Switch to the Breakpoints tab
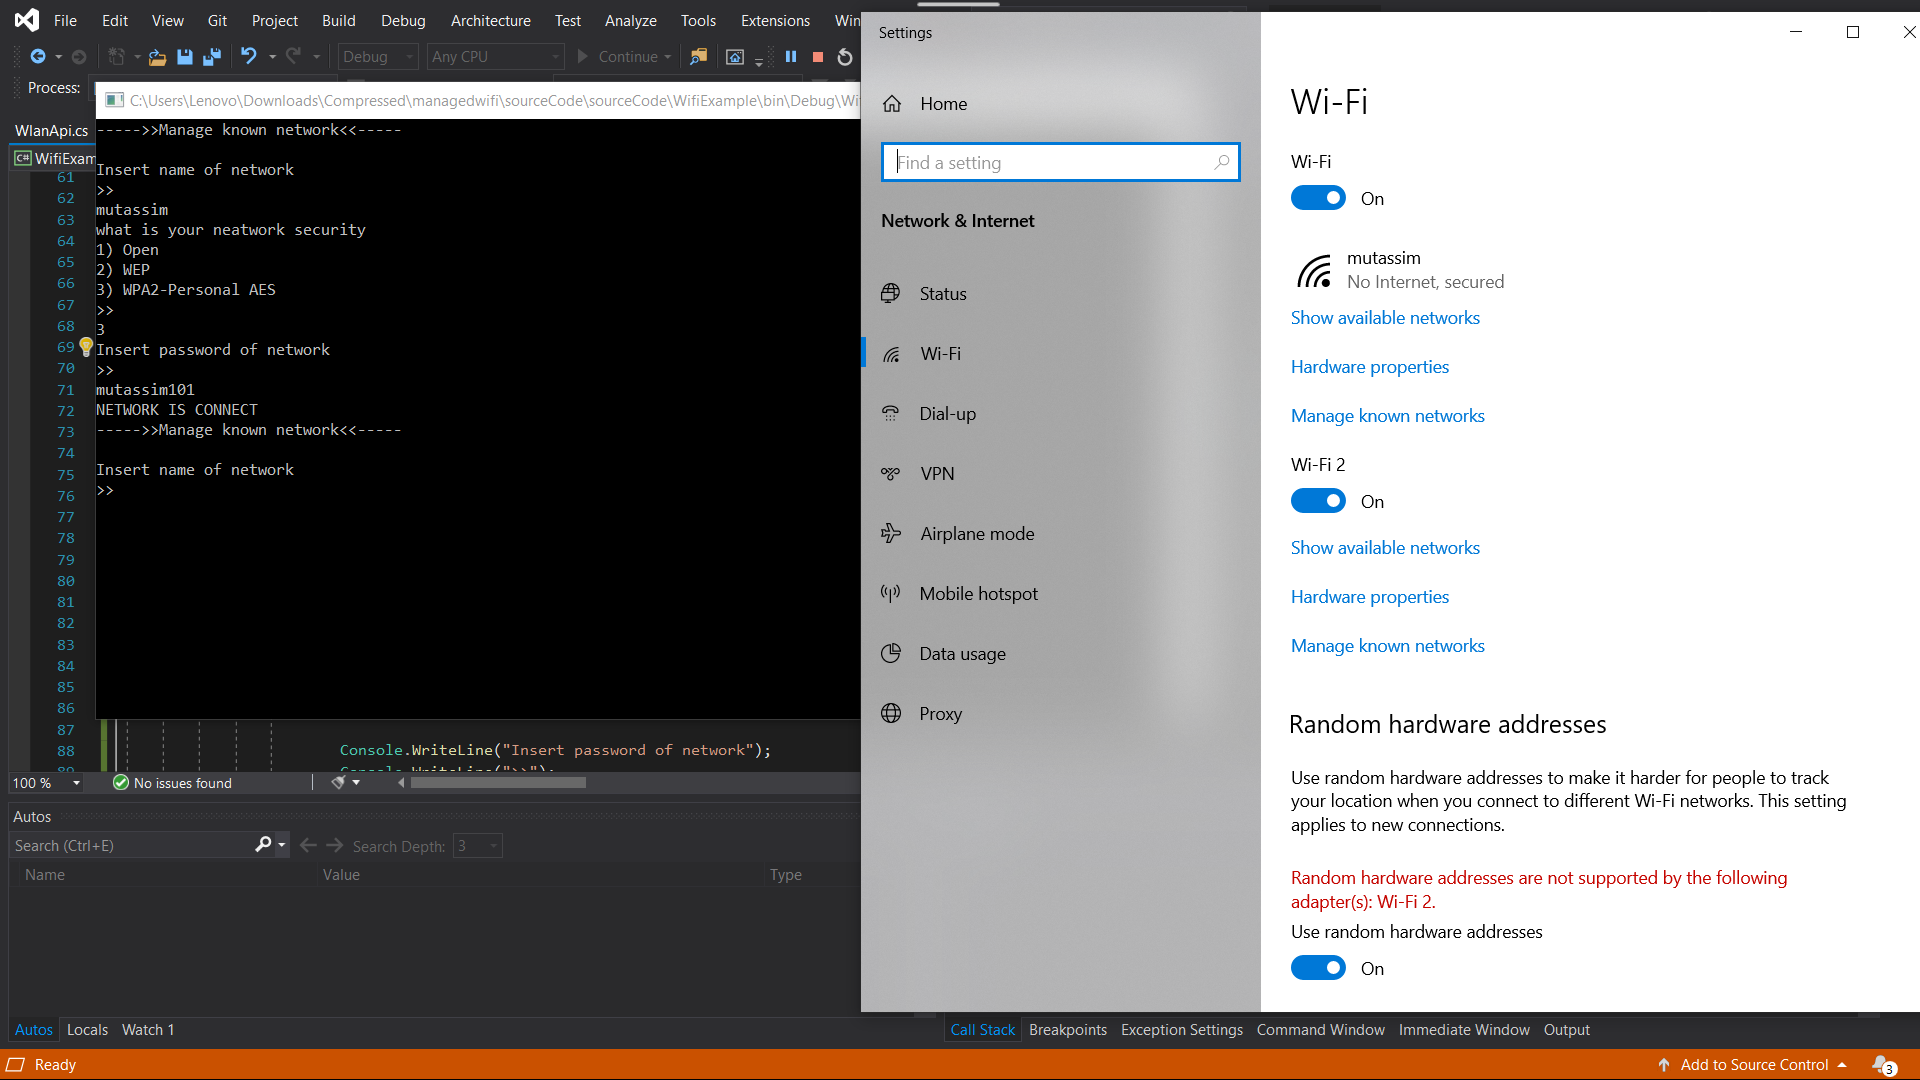The height and width of the screenshot is (1080, 1920). [x=1067, y=1030]
